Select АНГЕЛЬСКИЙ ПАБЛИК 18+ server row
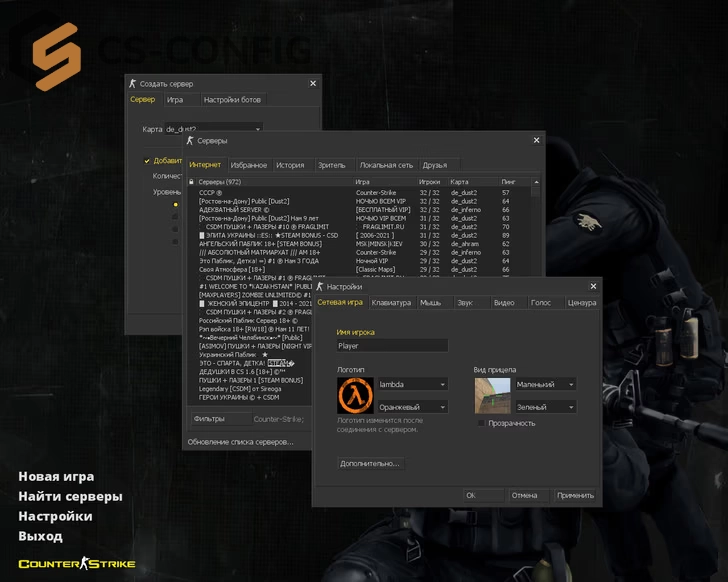Image resolution: width=728 pixels, height=582 pixels. [x=360, y=244]
